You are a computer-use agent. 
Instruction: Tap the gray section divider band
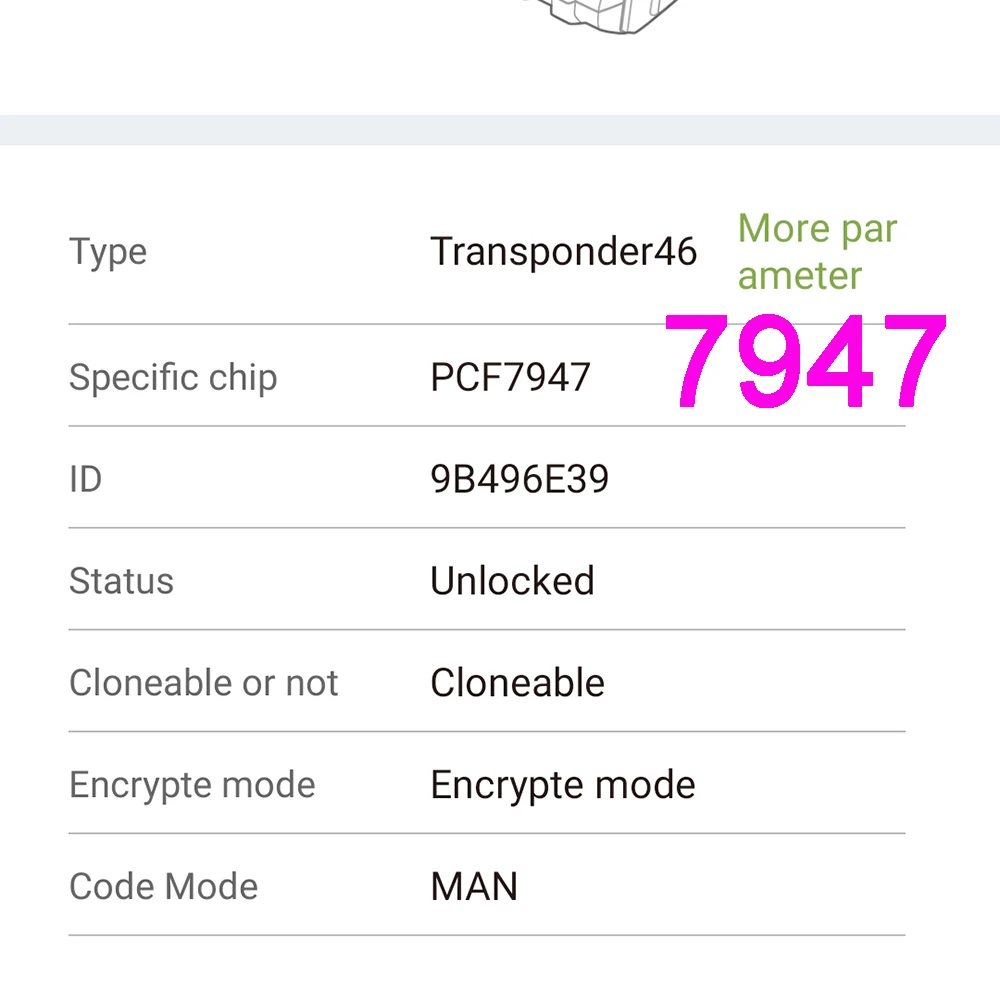pos(500,130)
